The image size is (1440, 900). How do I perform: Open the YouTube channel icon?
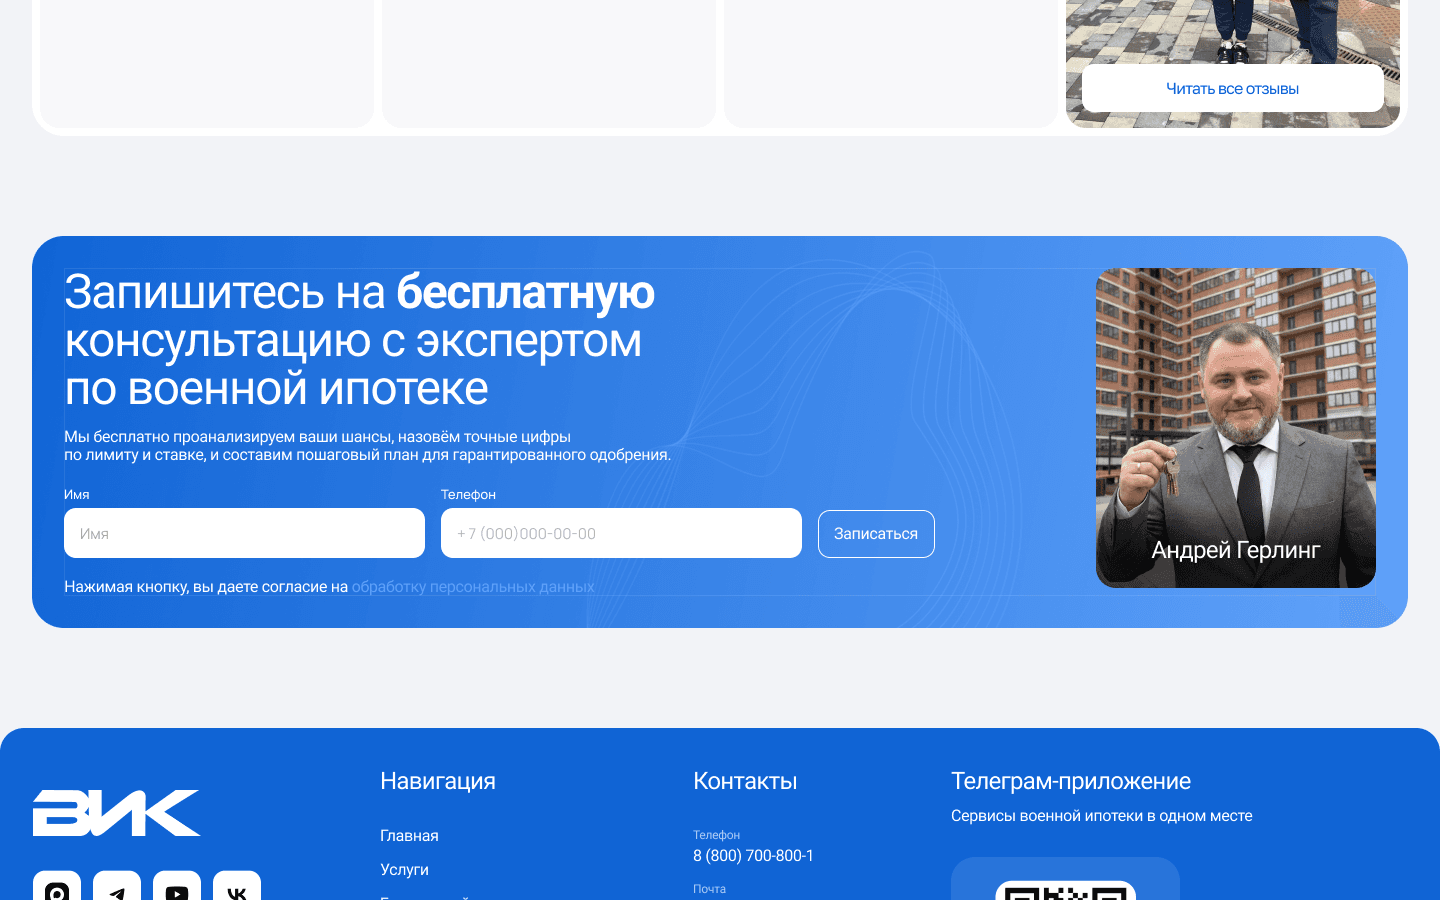(177, 888)
